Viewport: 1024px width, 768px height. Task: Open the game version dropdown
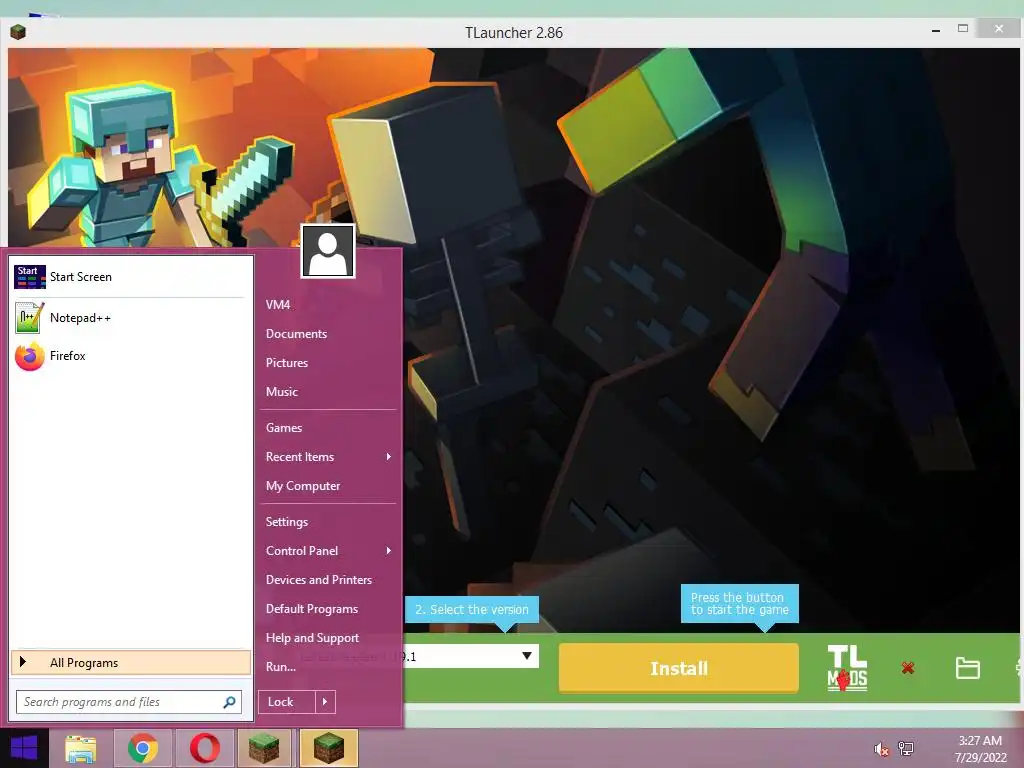pos(526,656)
